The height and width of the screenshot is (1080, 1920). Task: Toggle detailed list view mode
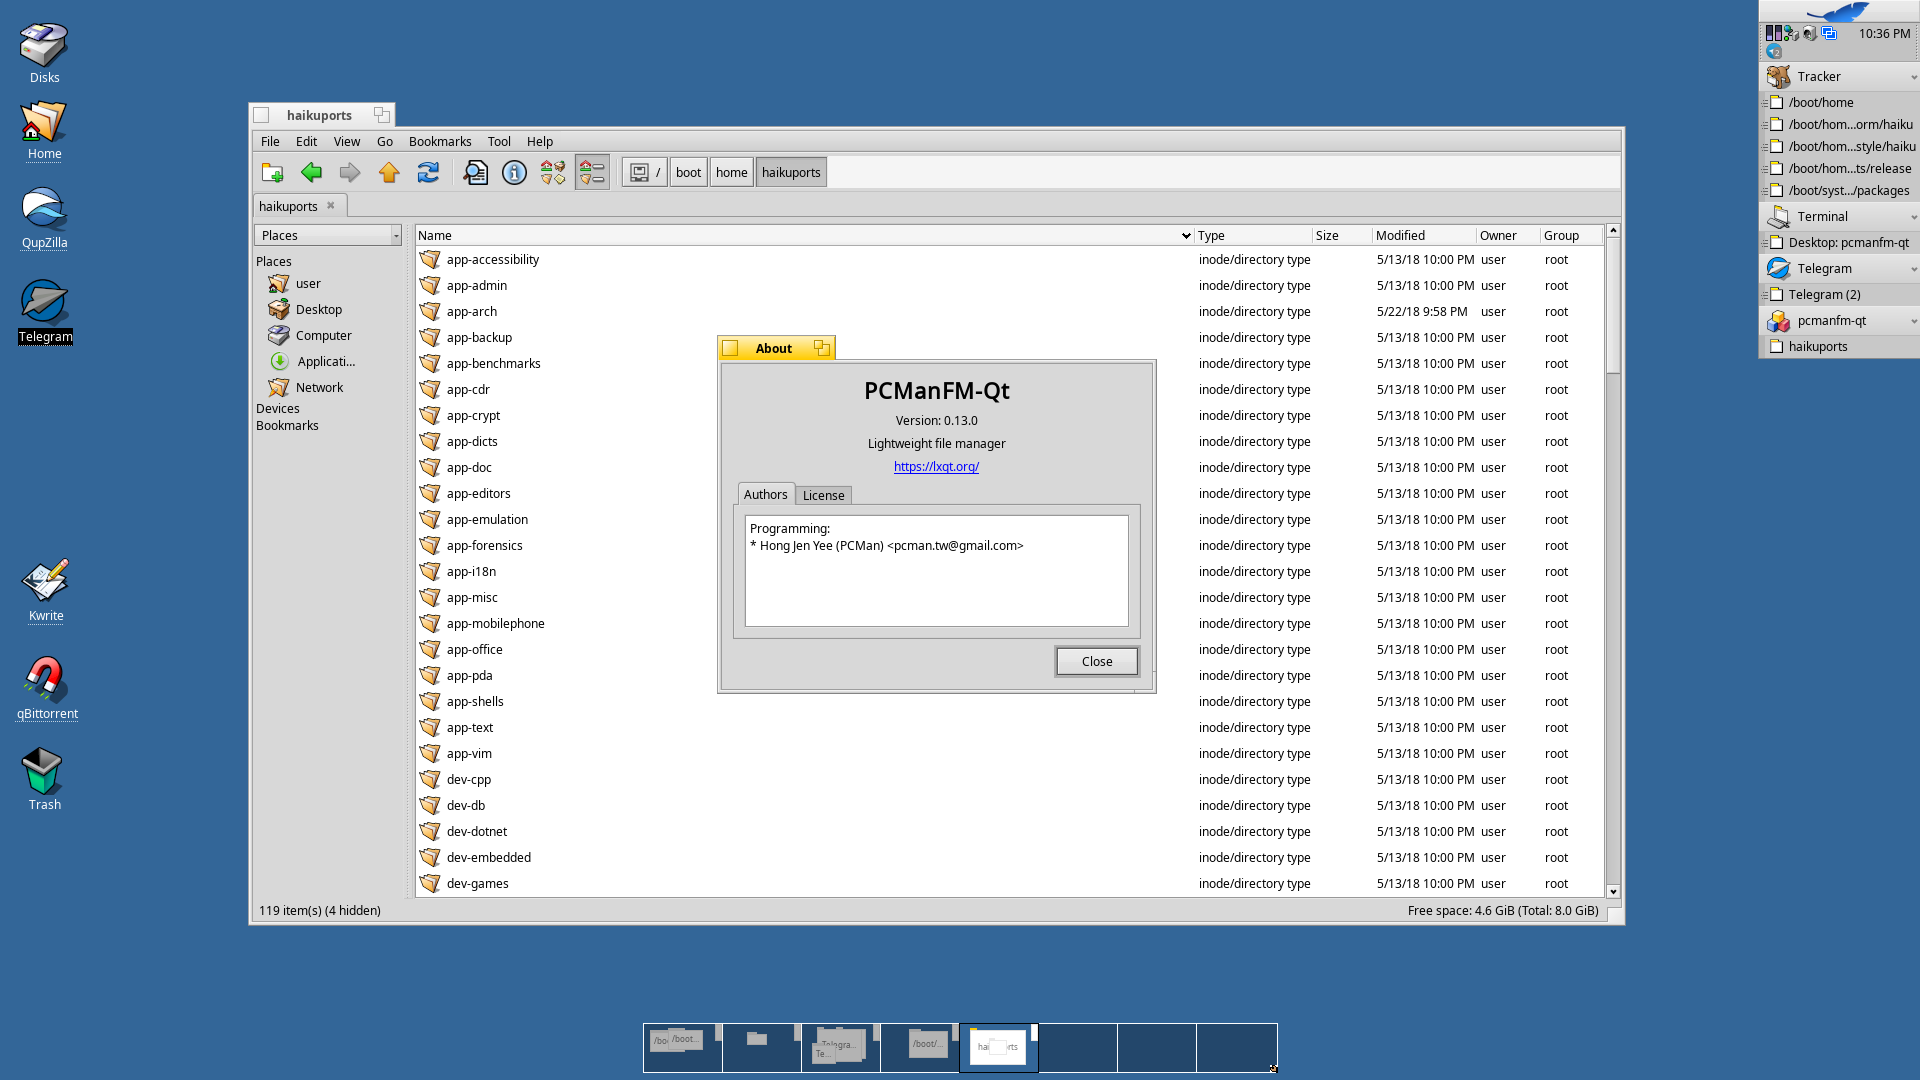(x=592, y=172)
